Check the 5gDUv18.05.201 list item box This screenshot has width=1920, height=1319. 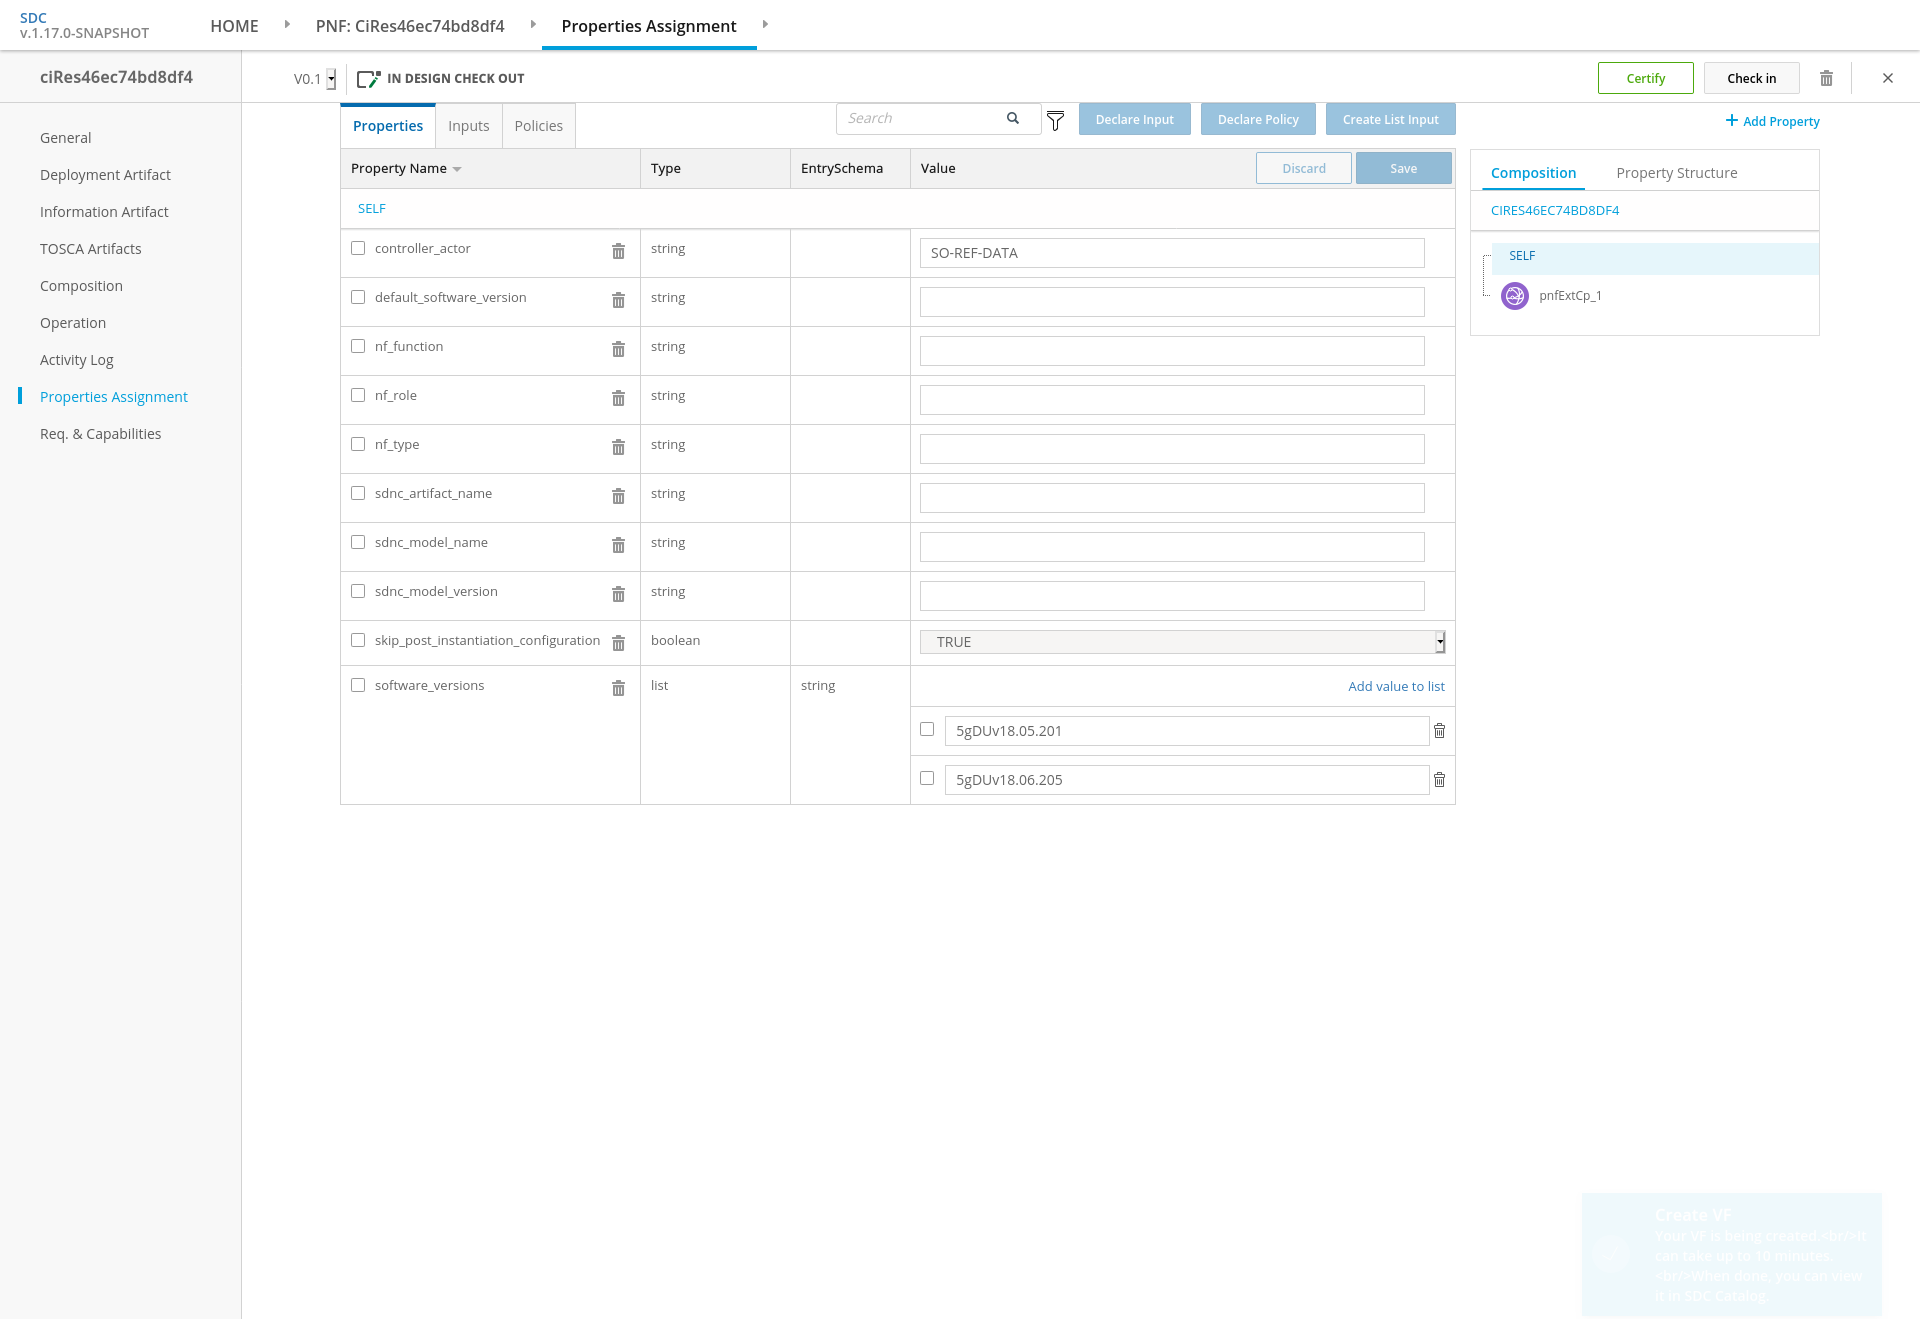927,729
